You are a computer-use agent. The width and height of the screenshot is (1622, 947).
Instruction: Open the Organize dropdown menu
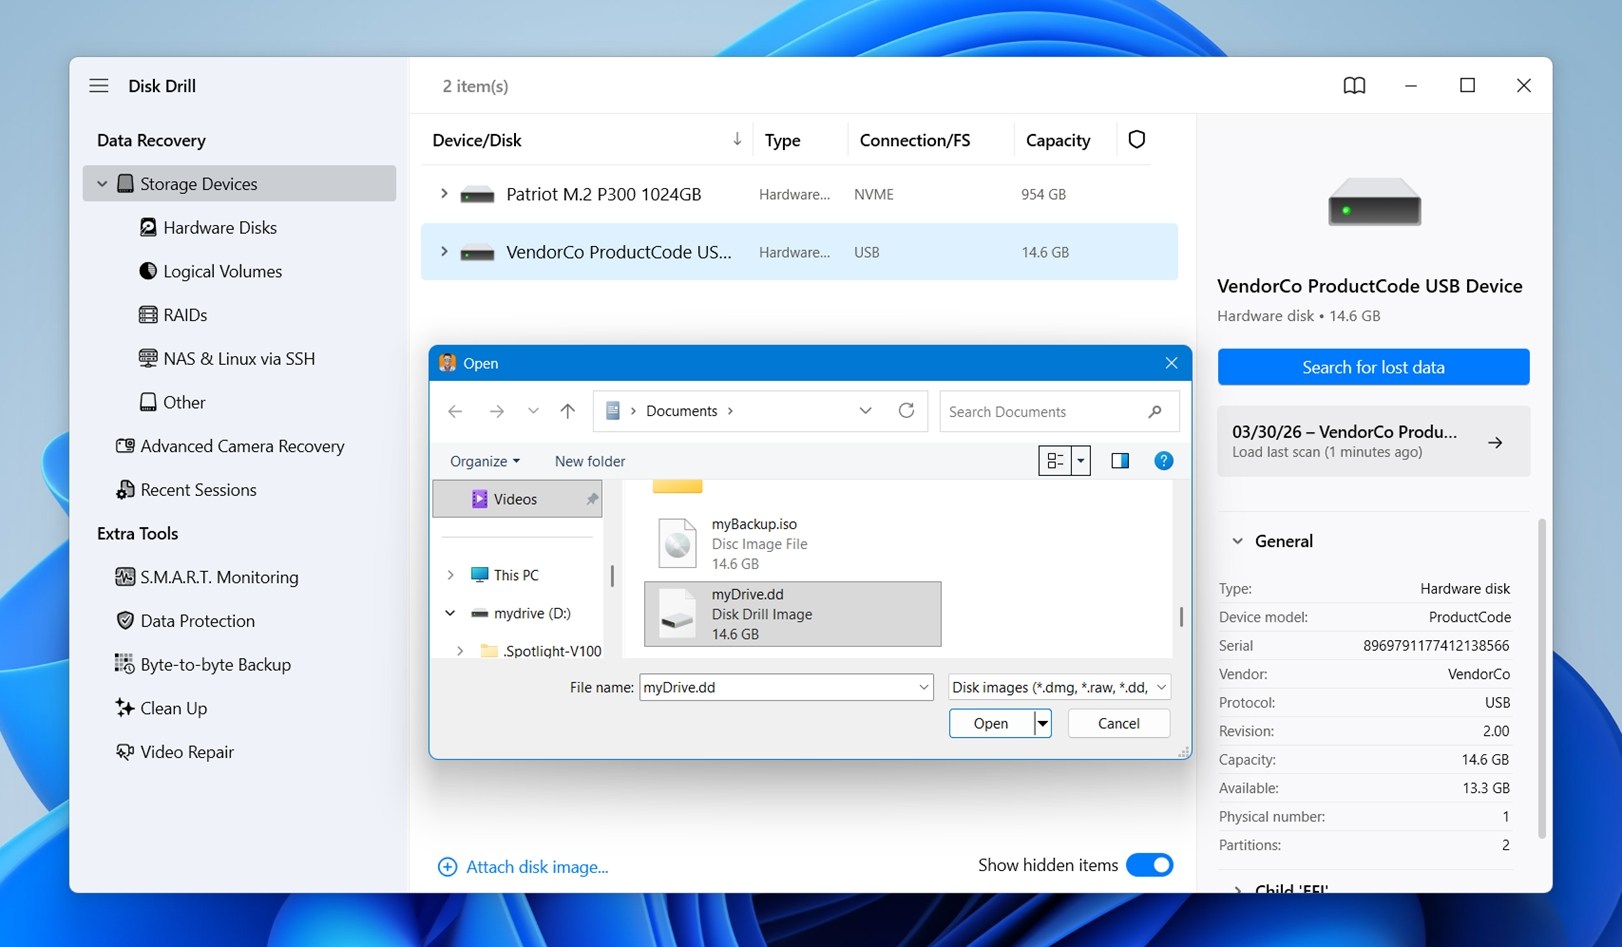(x=485, y=461)
